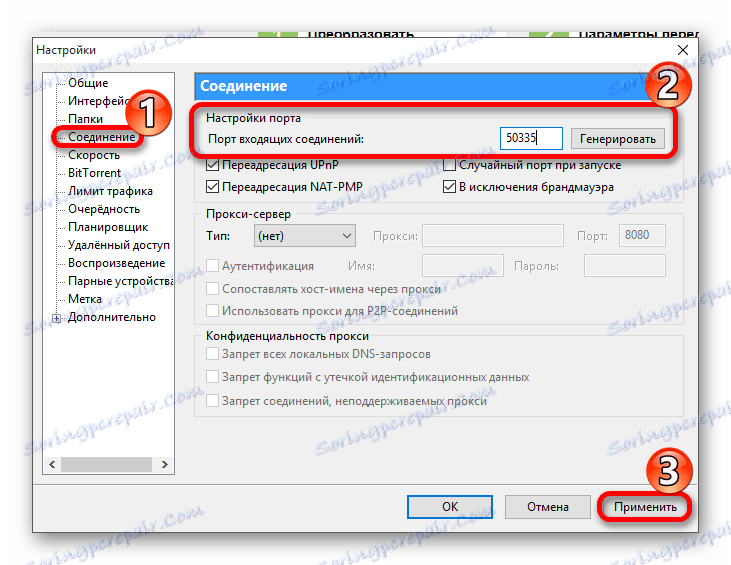The width and height of the screenshot is (731, 565).
Task: Click the right scroll arrow in the sidebar
Action: (164, 464)
